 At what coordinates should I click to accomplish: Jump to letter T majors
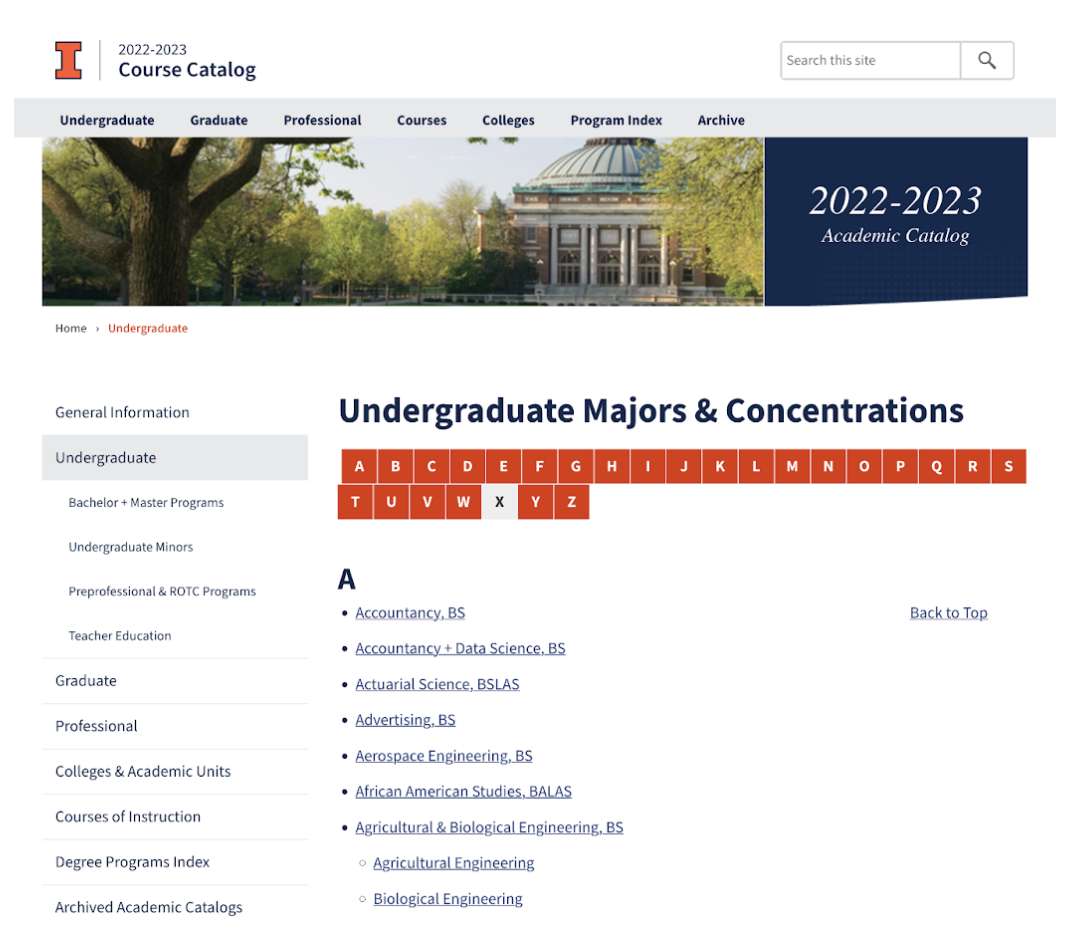coord(355,502)
